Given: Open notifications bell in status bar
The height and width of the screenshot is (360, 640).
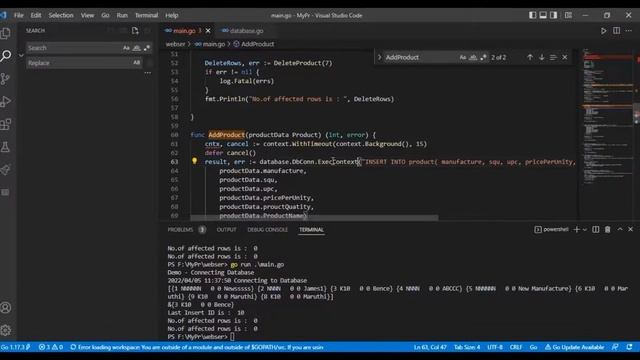Looking at the screenshot, I should coord(629,347).
